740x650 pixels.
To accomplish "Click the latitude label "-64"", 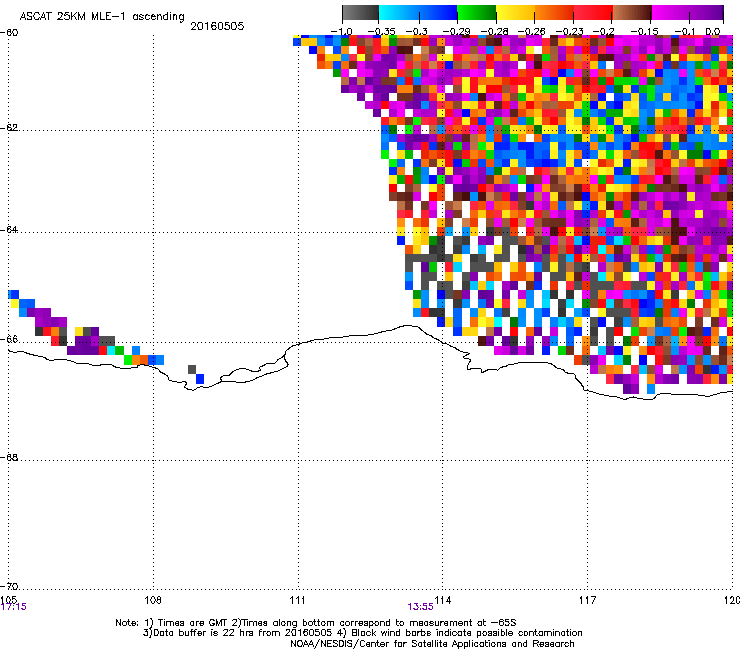I will tap(9, 230).
